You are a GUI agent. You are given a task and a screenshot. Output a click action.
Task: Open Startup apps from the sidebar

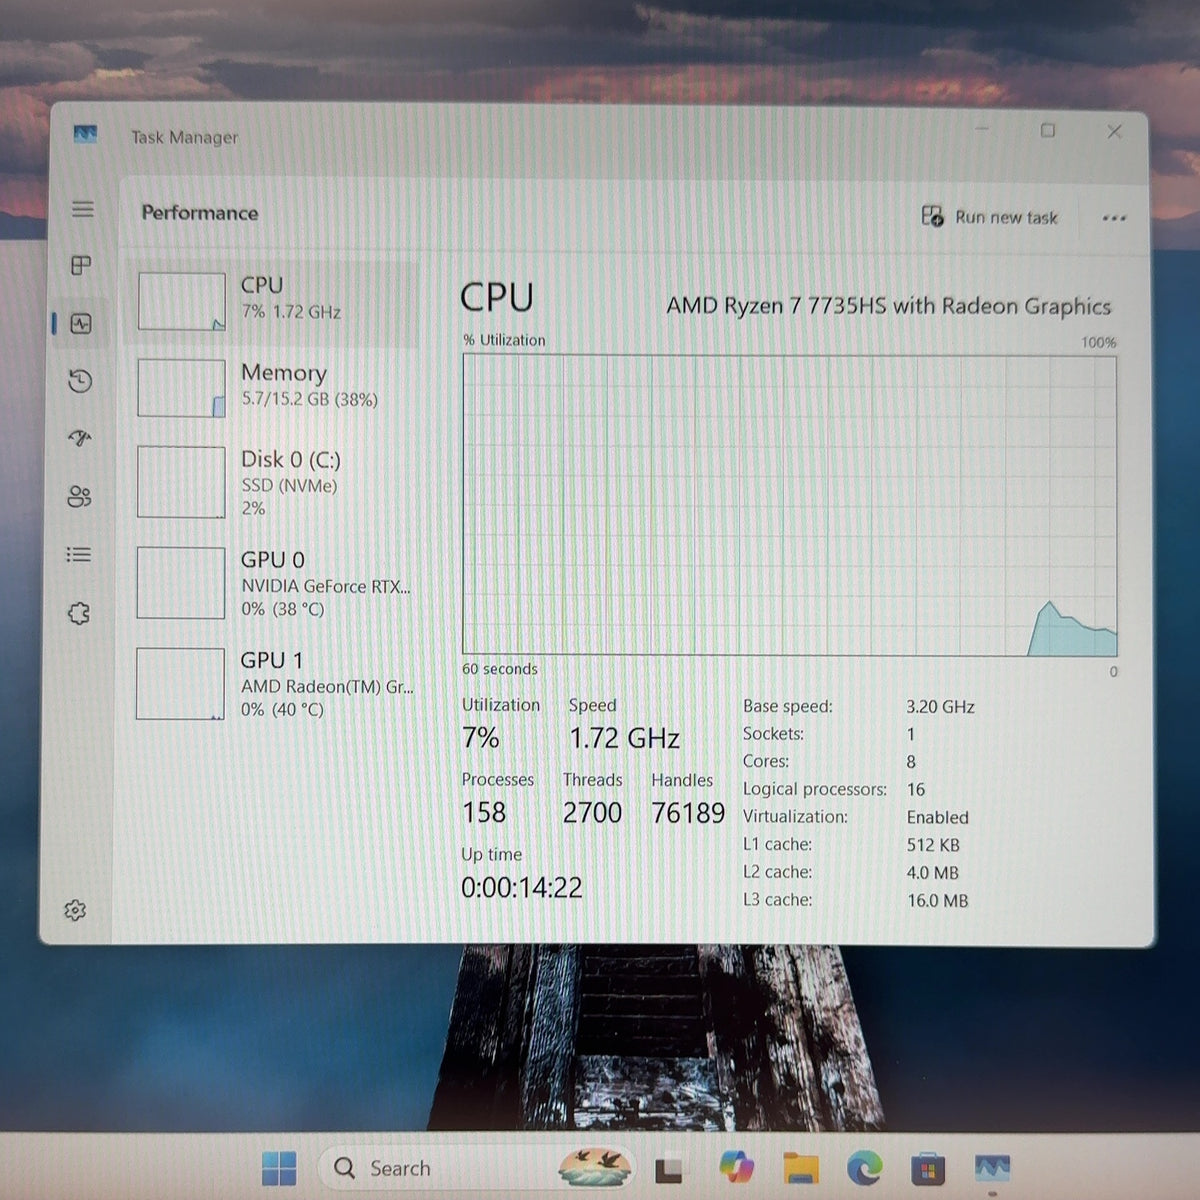[80, 438]
